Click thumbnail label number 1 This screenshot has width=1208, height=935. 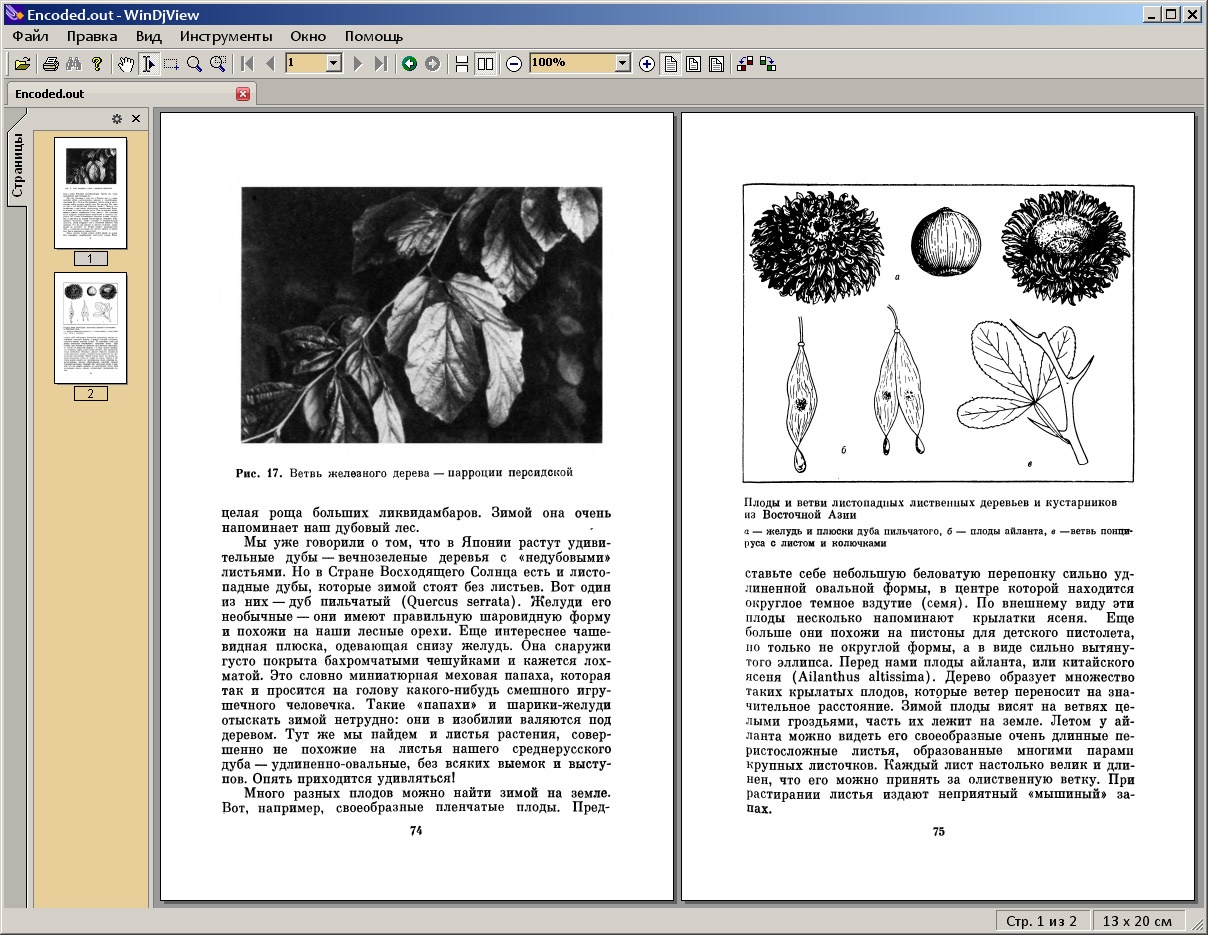point(90,259)
